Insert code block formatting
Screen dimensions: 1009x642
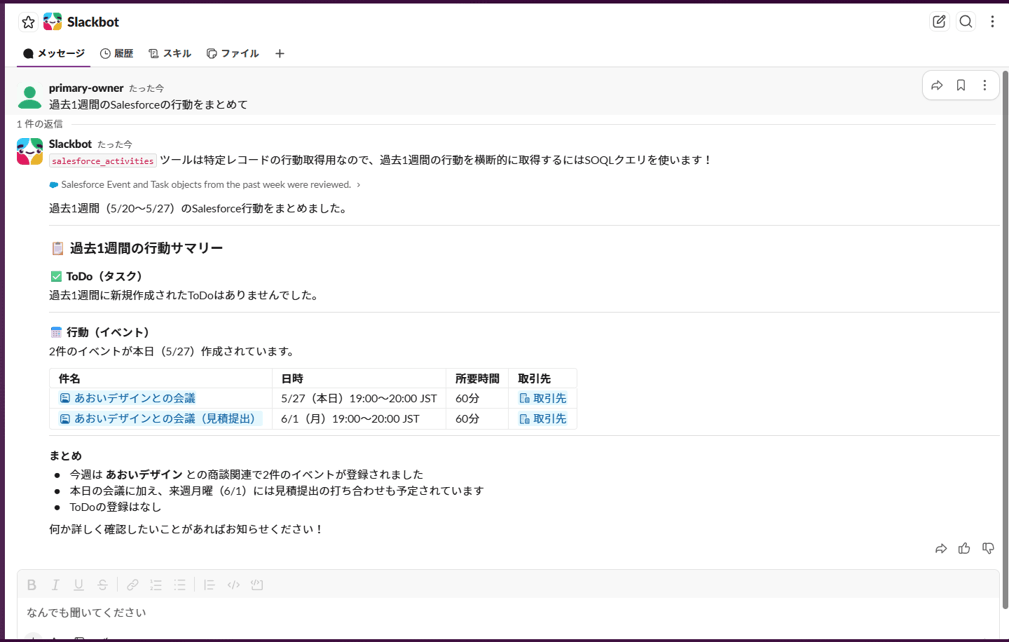pyautogui.click(x=257, y=585)
